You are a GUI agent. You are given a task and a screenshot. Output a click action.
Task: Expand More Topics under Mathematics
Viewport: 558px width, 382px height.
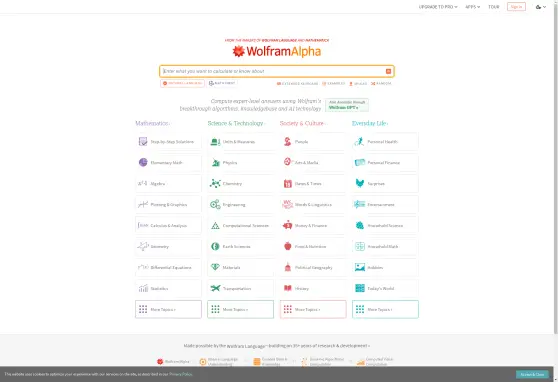pos(168,309)
